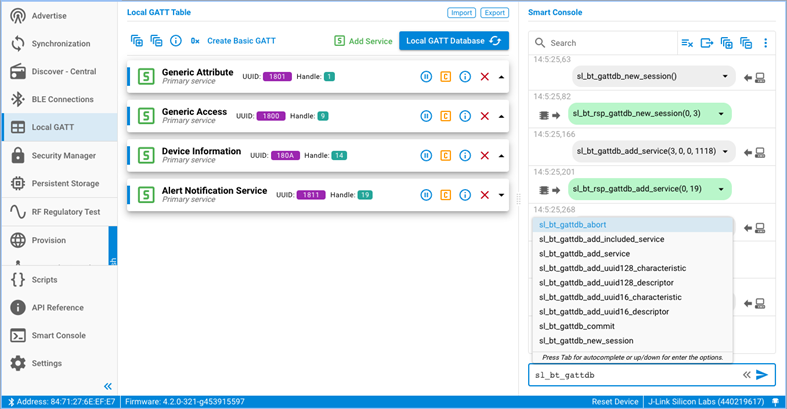The image size is (787, 409).
Task: Toggle pause on Generic Attribute service
Action: [426, 77]
